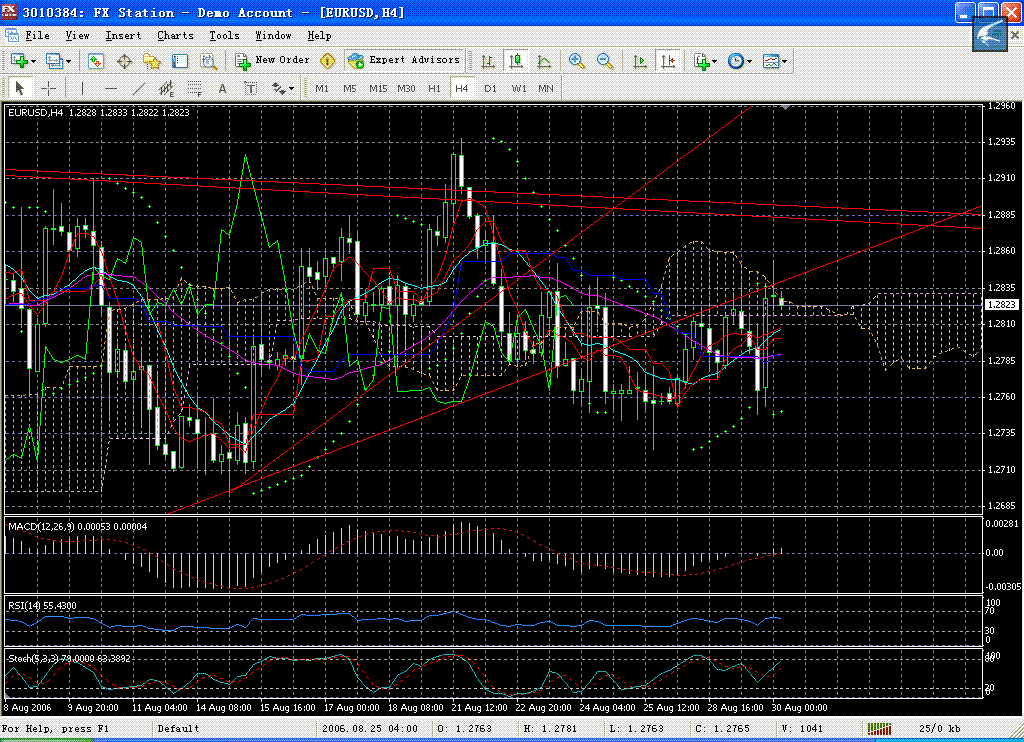Switch timeframe to D1
1024x742 pixels.
click(x=490, y=88)
